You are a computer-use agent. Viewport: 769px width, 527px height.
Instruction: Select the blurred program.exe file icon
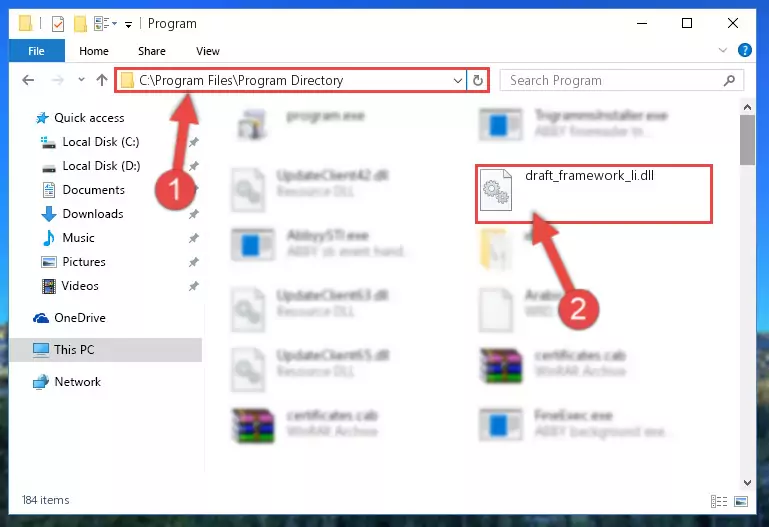252,124
